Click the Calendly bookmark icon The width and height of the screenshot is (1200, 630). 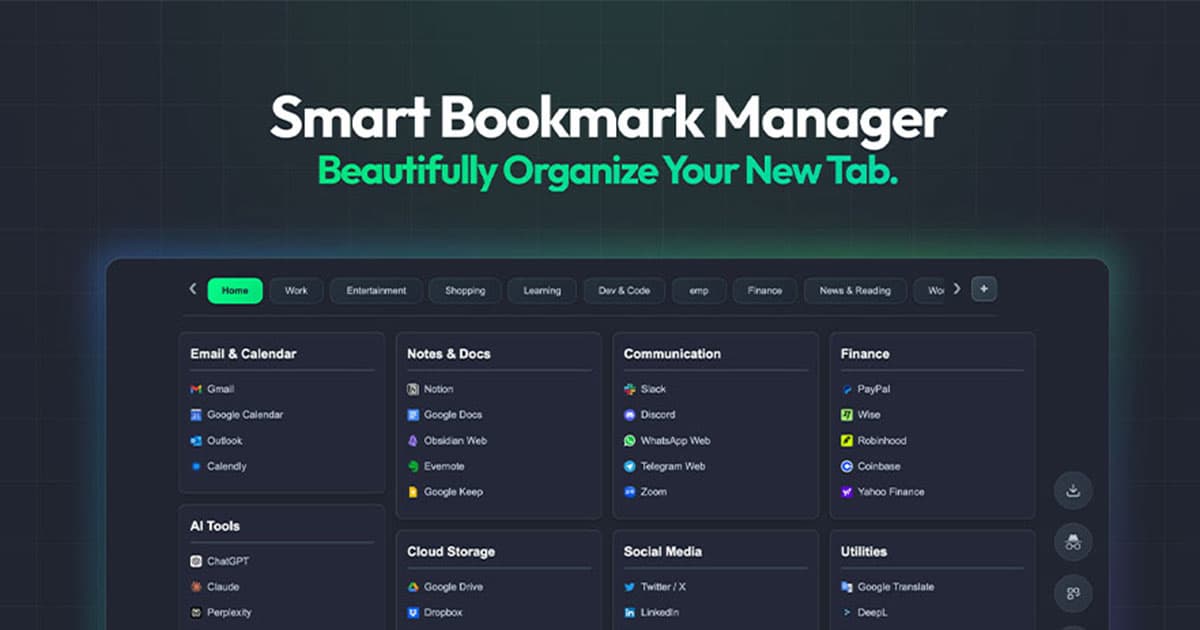tap(196, 467)
